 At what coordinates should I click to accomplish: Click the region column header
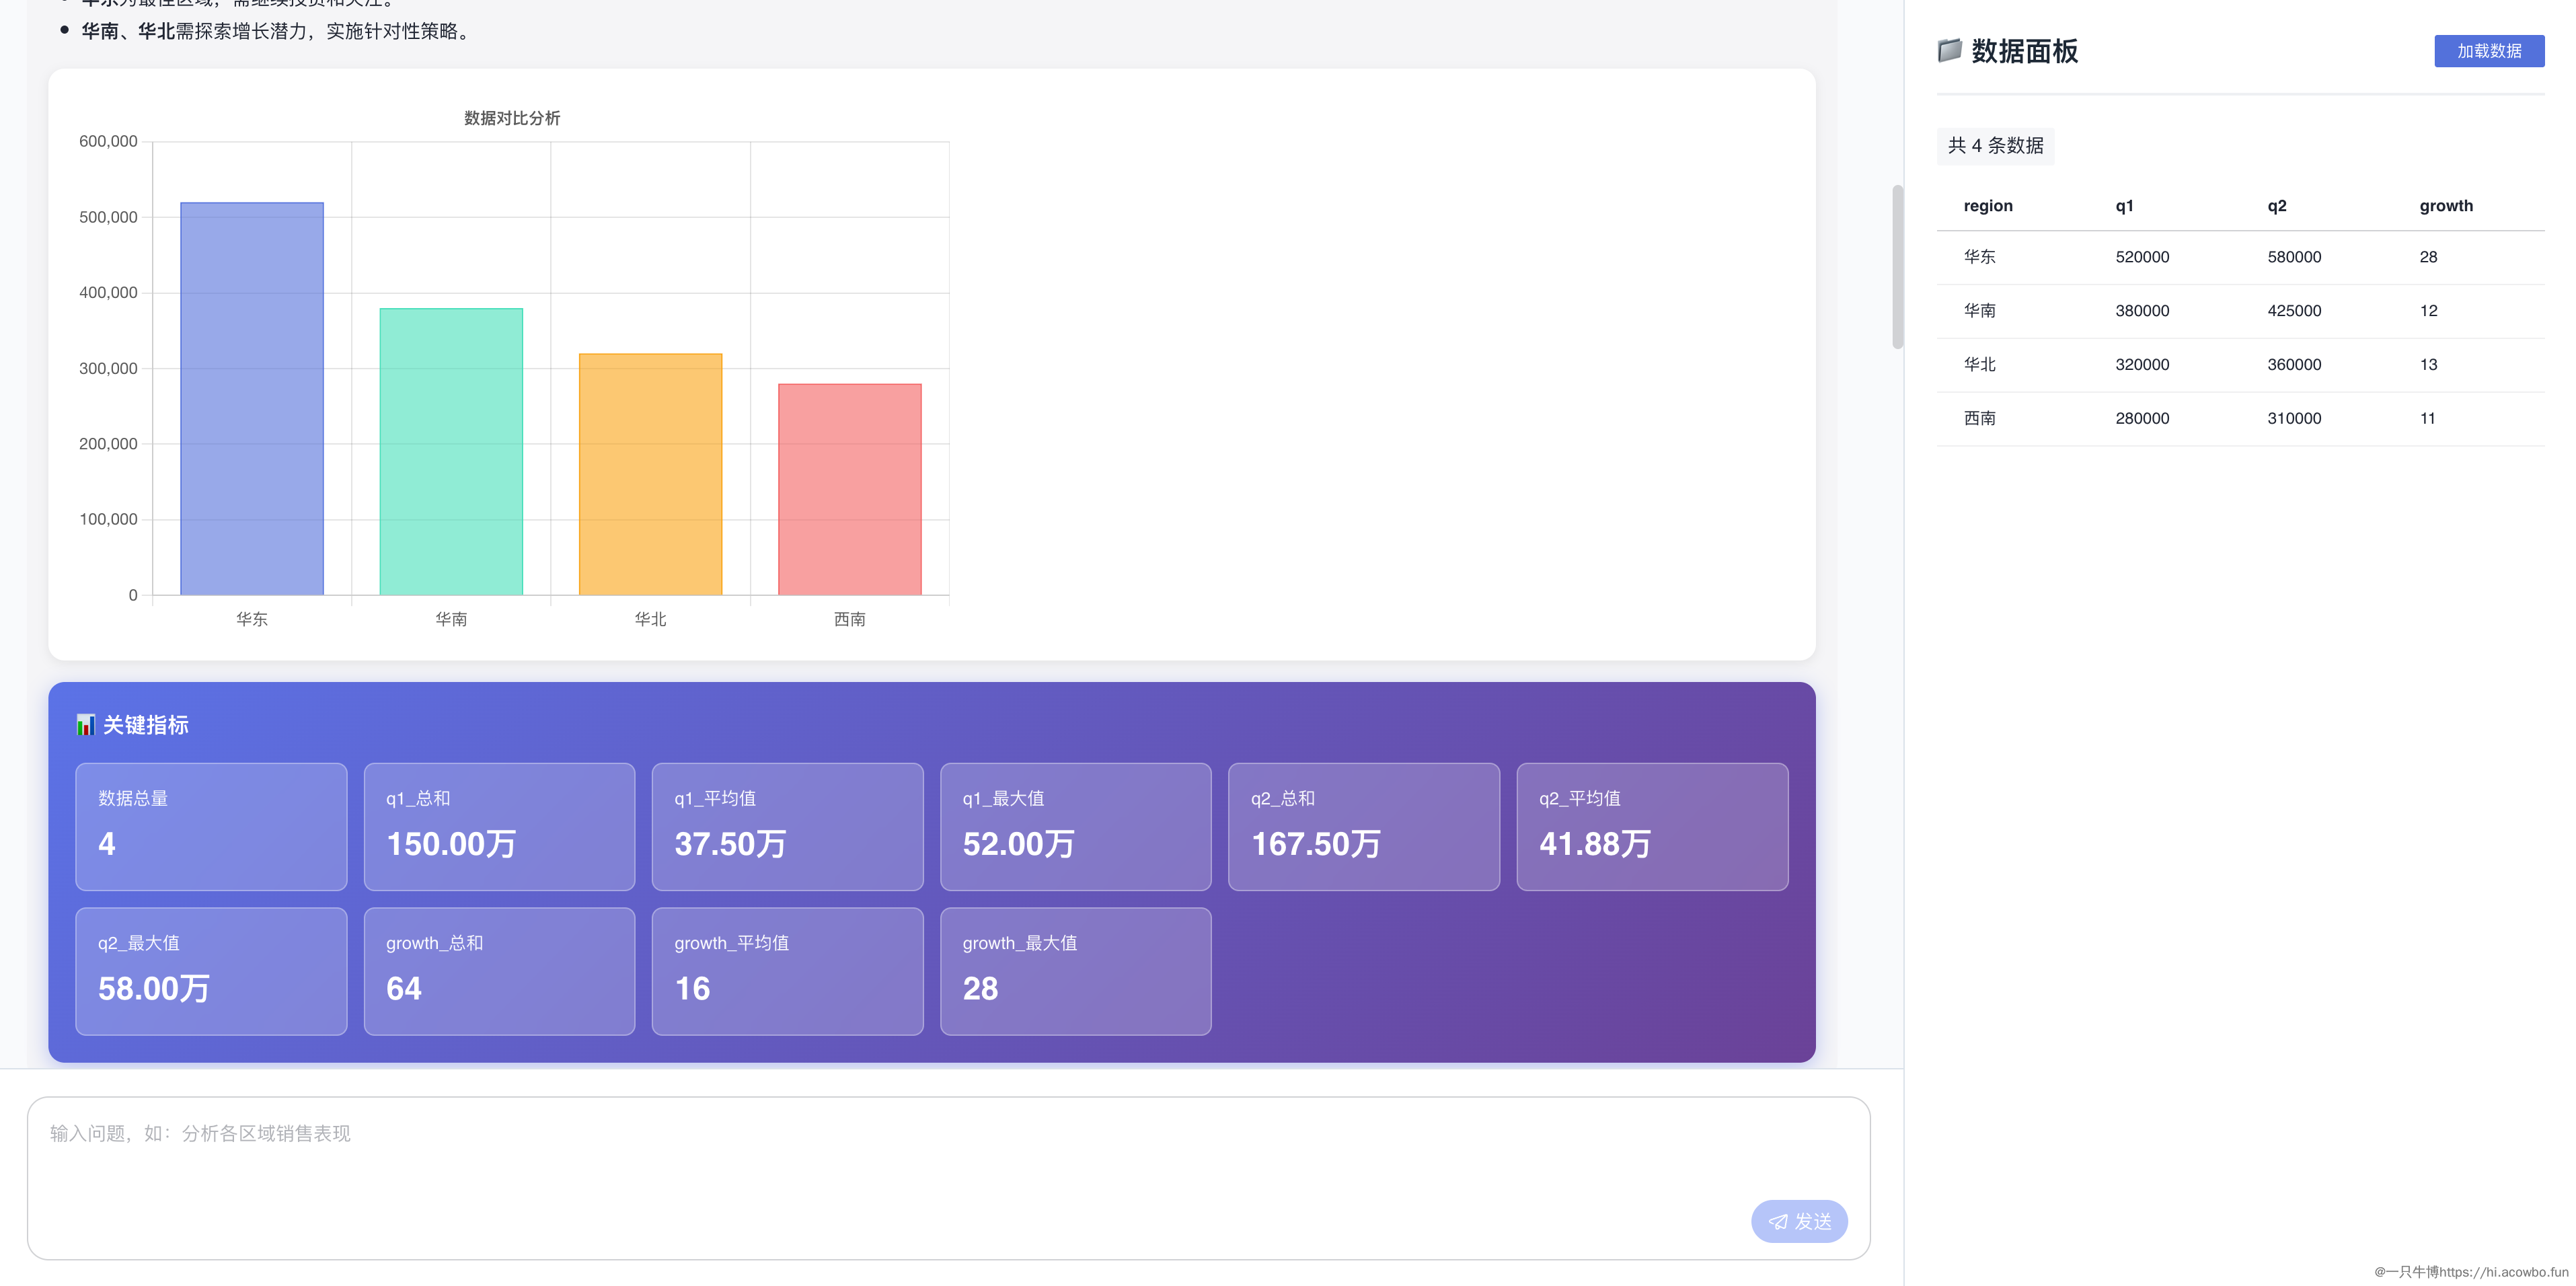(x=1987, y=206)
